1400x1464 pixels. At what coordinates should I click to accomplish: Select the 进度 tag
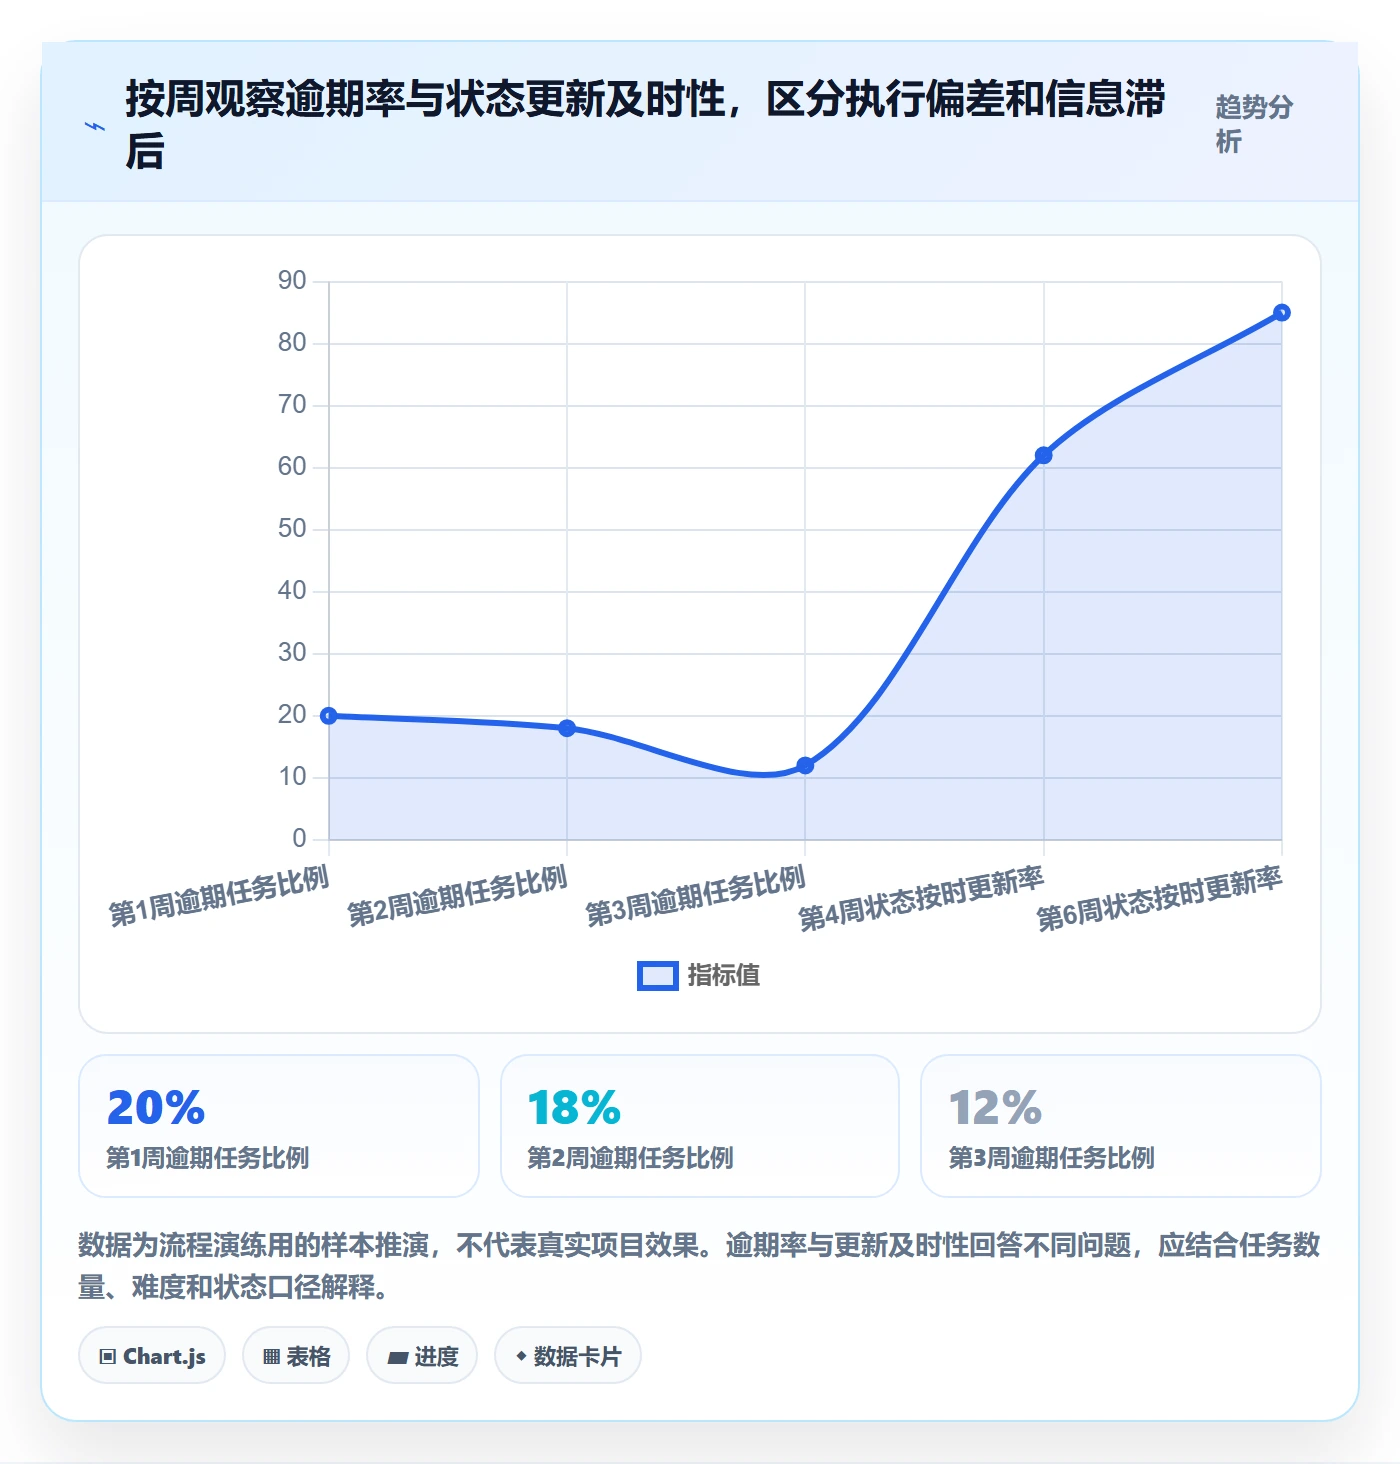coord(422,1356)
